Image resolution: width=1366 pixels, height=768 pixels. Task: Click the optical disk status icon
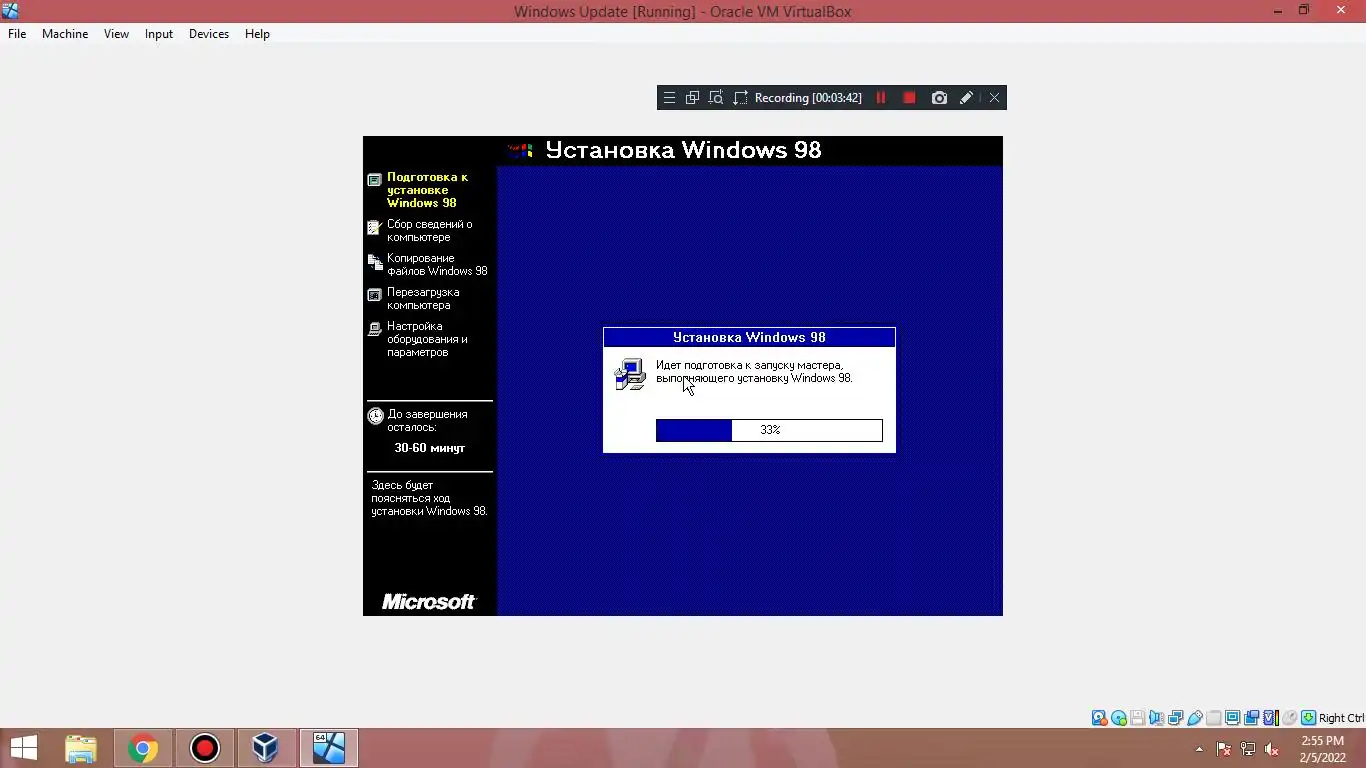coord(1119,718)
